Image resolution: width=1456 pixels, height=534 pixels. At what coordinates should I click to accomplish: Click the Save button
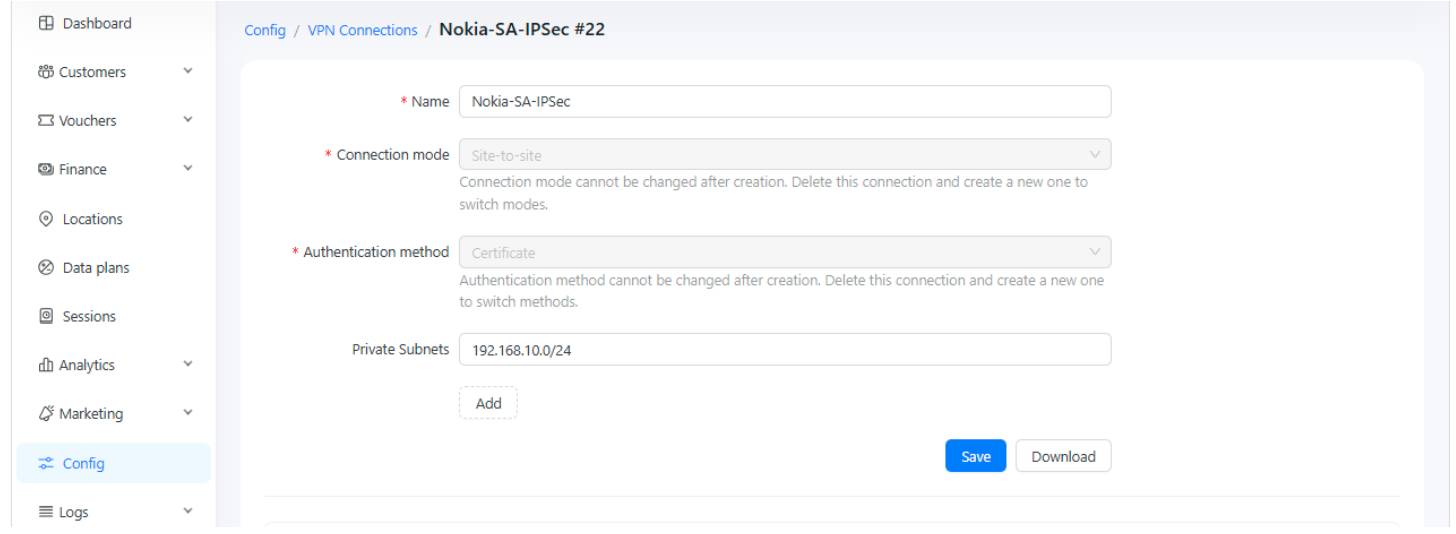(976, 456)
